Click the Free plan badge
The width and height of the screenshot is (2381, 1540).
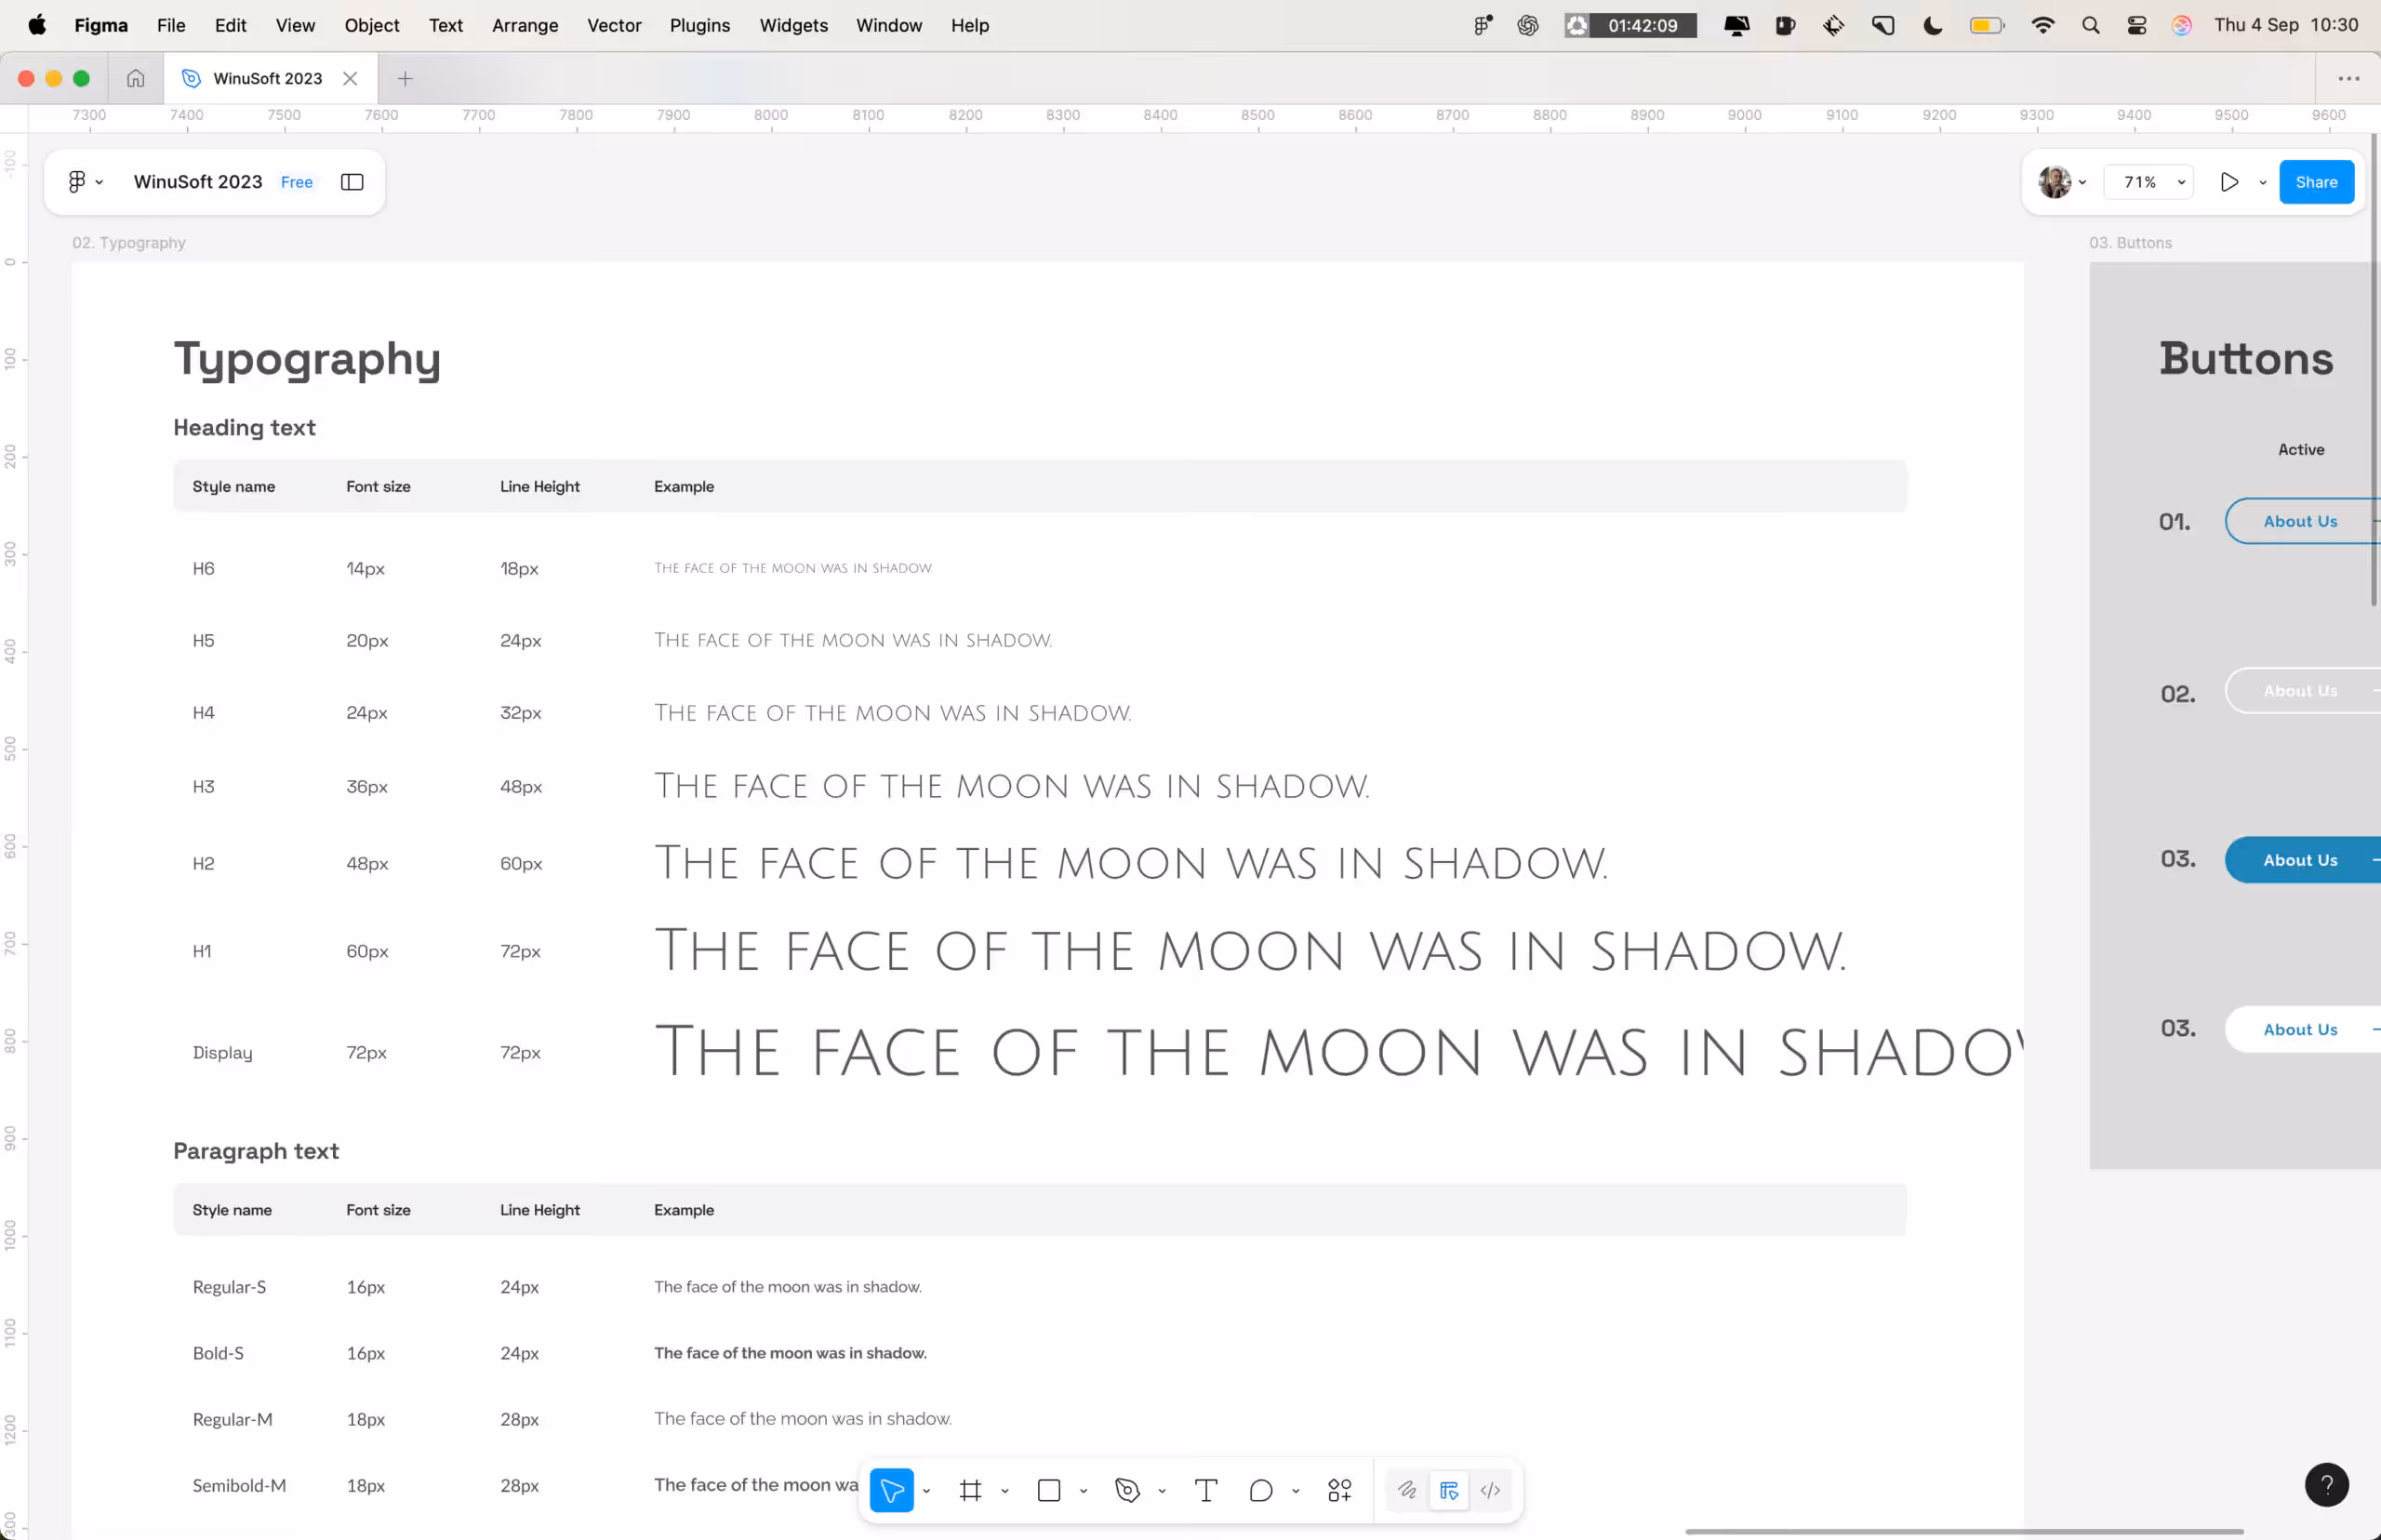[296, 182]
